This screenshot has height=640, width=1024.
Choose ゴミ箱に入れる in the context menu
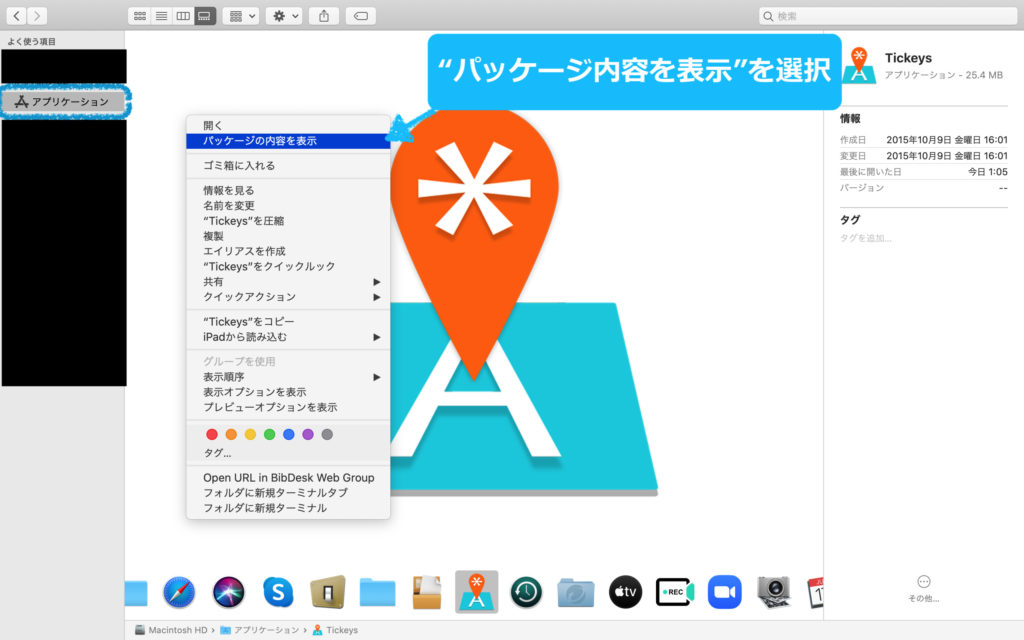pyautogui.click(x=288, y=166)
